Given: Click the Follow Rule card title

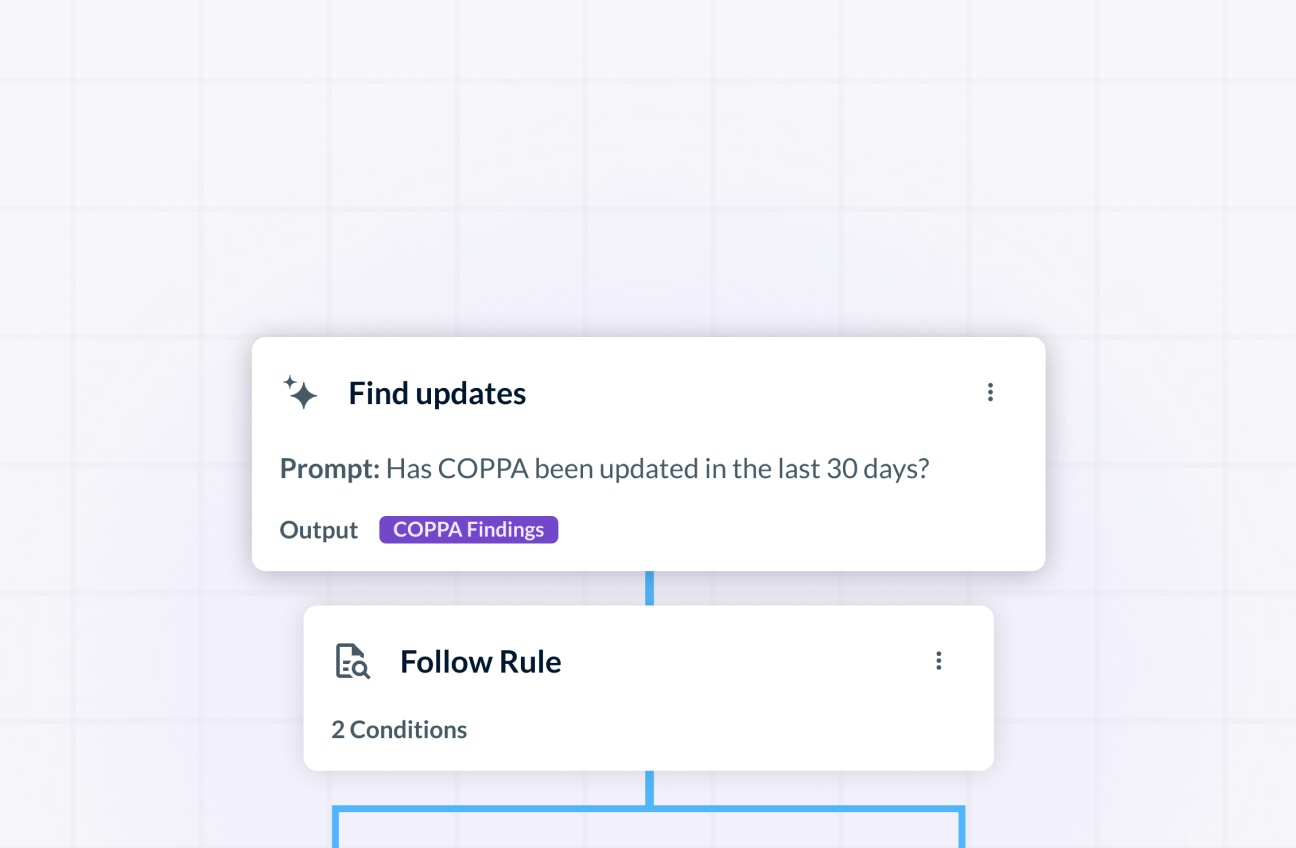Looking at the screenshot, I should coord(480,661).
